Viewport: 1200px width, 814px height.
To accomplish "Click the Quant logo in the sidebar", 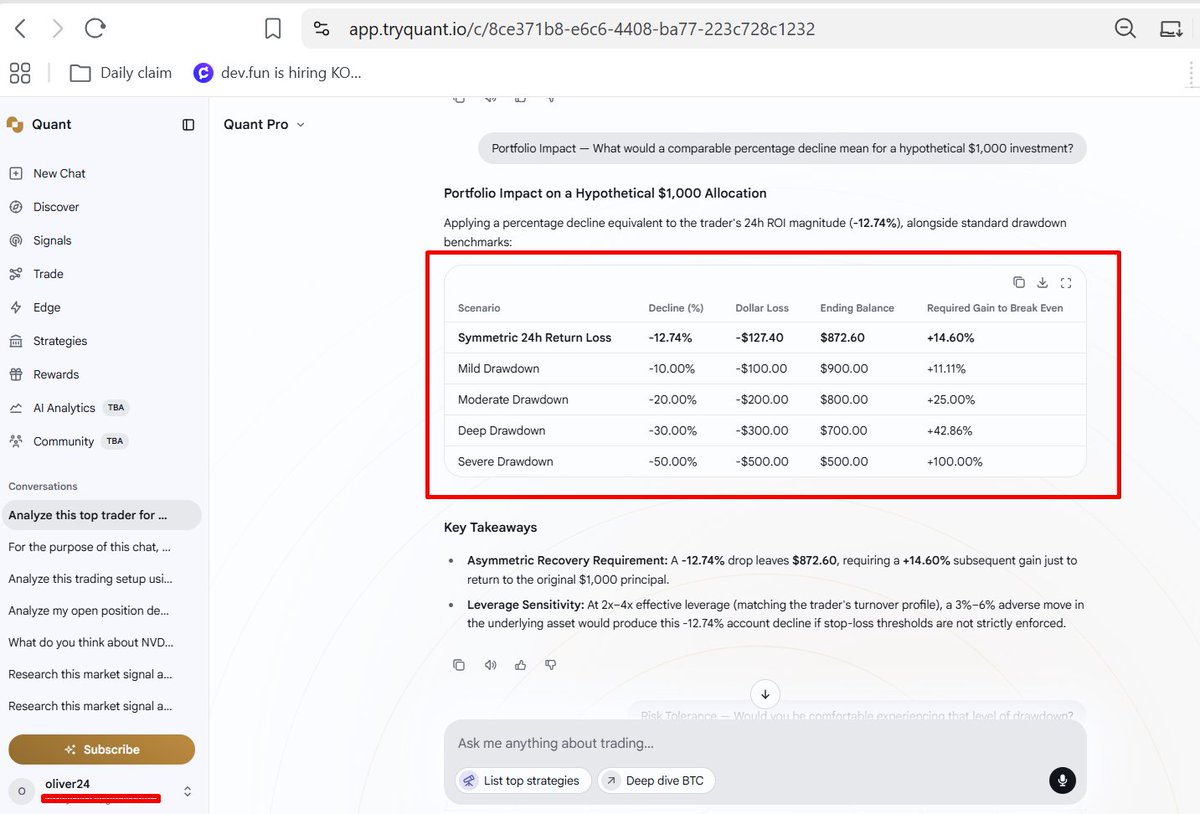I will (x=15, y=124).
